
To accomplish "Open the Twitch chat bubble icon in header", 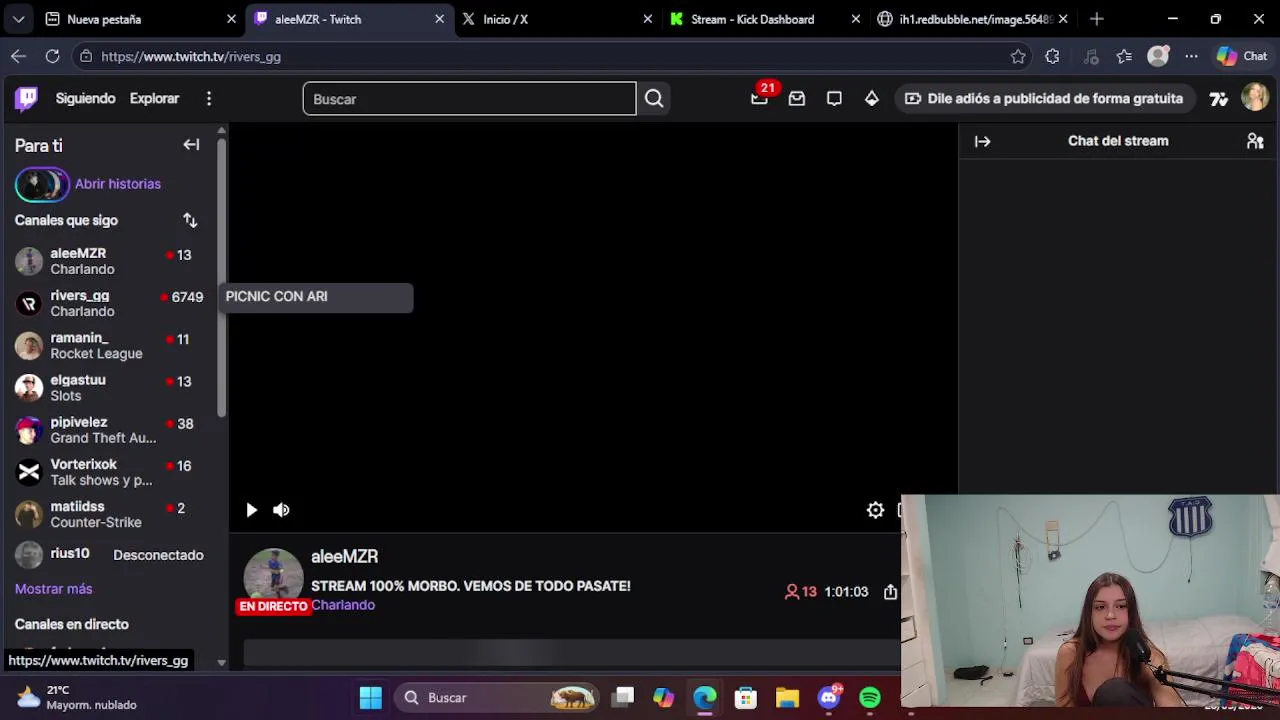I will (x=834, y=98).
